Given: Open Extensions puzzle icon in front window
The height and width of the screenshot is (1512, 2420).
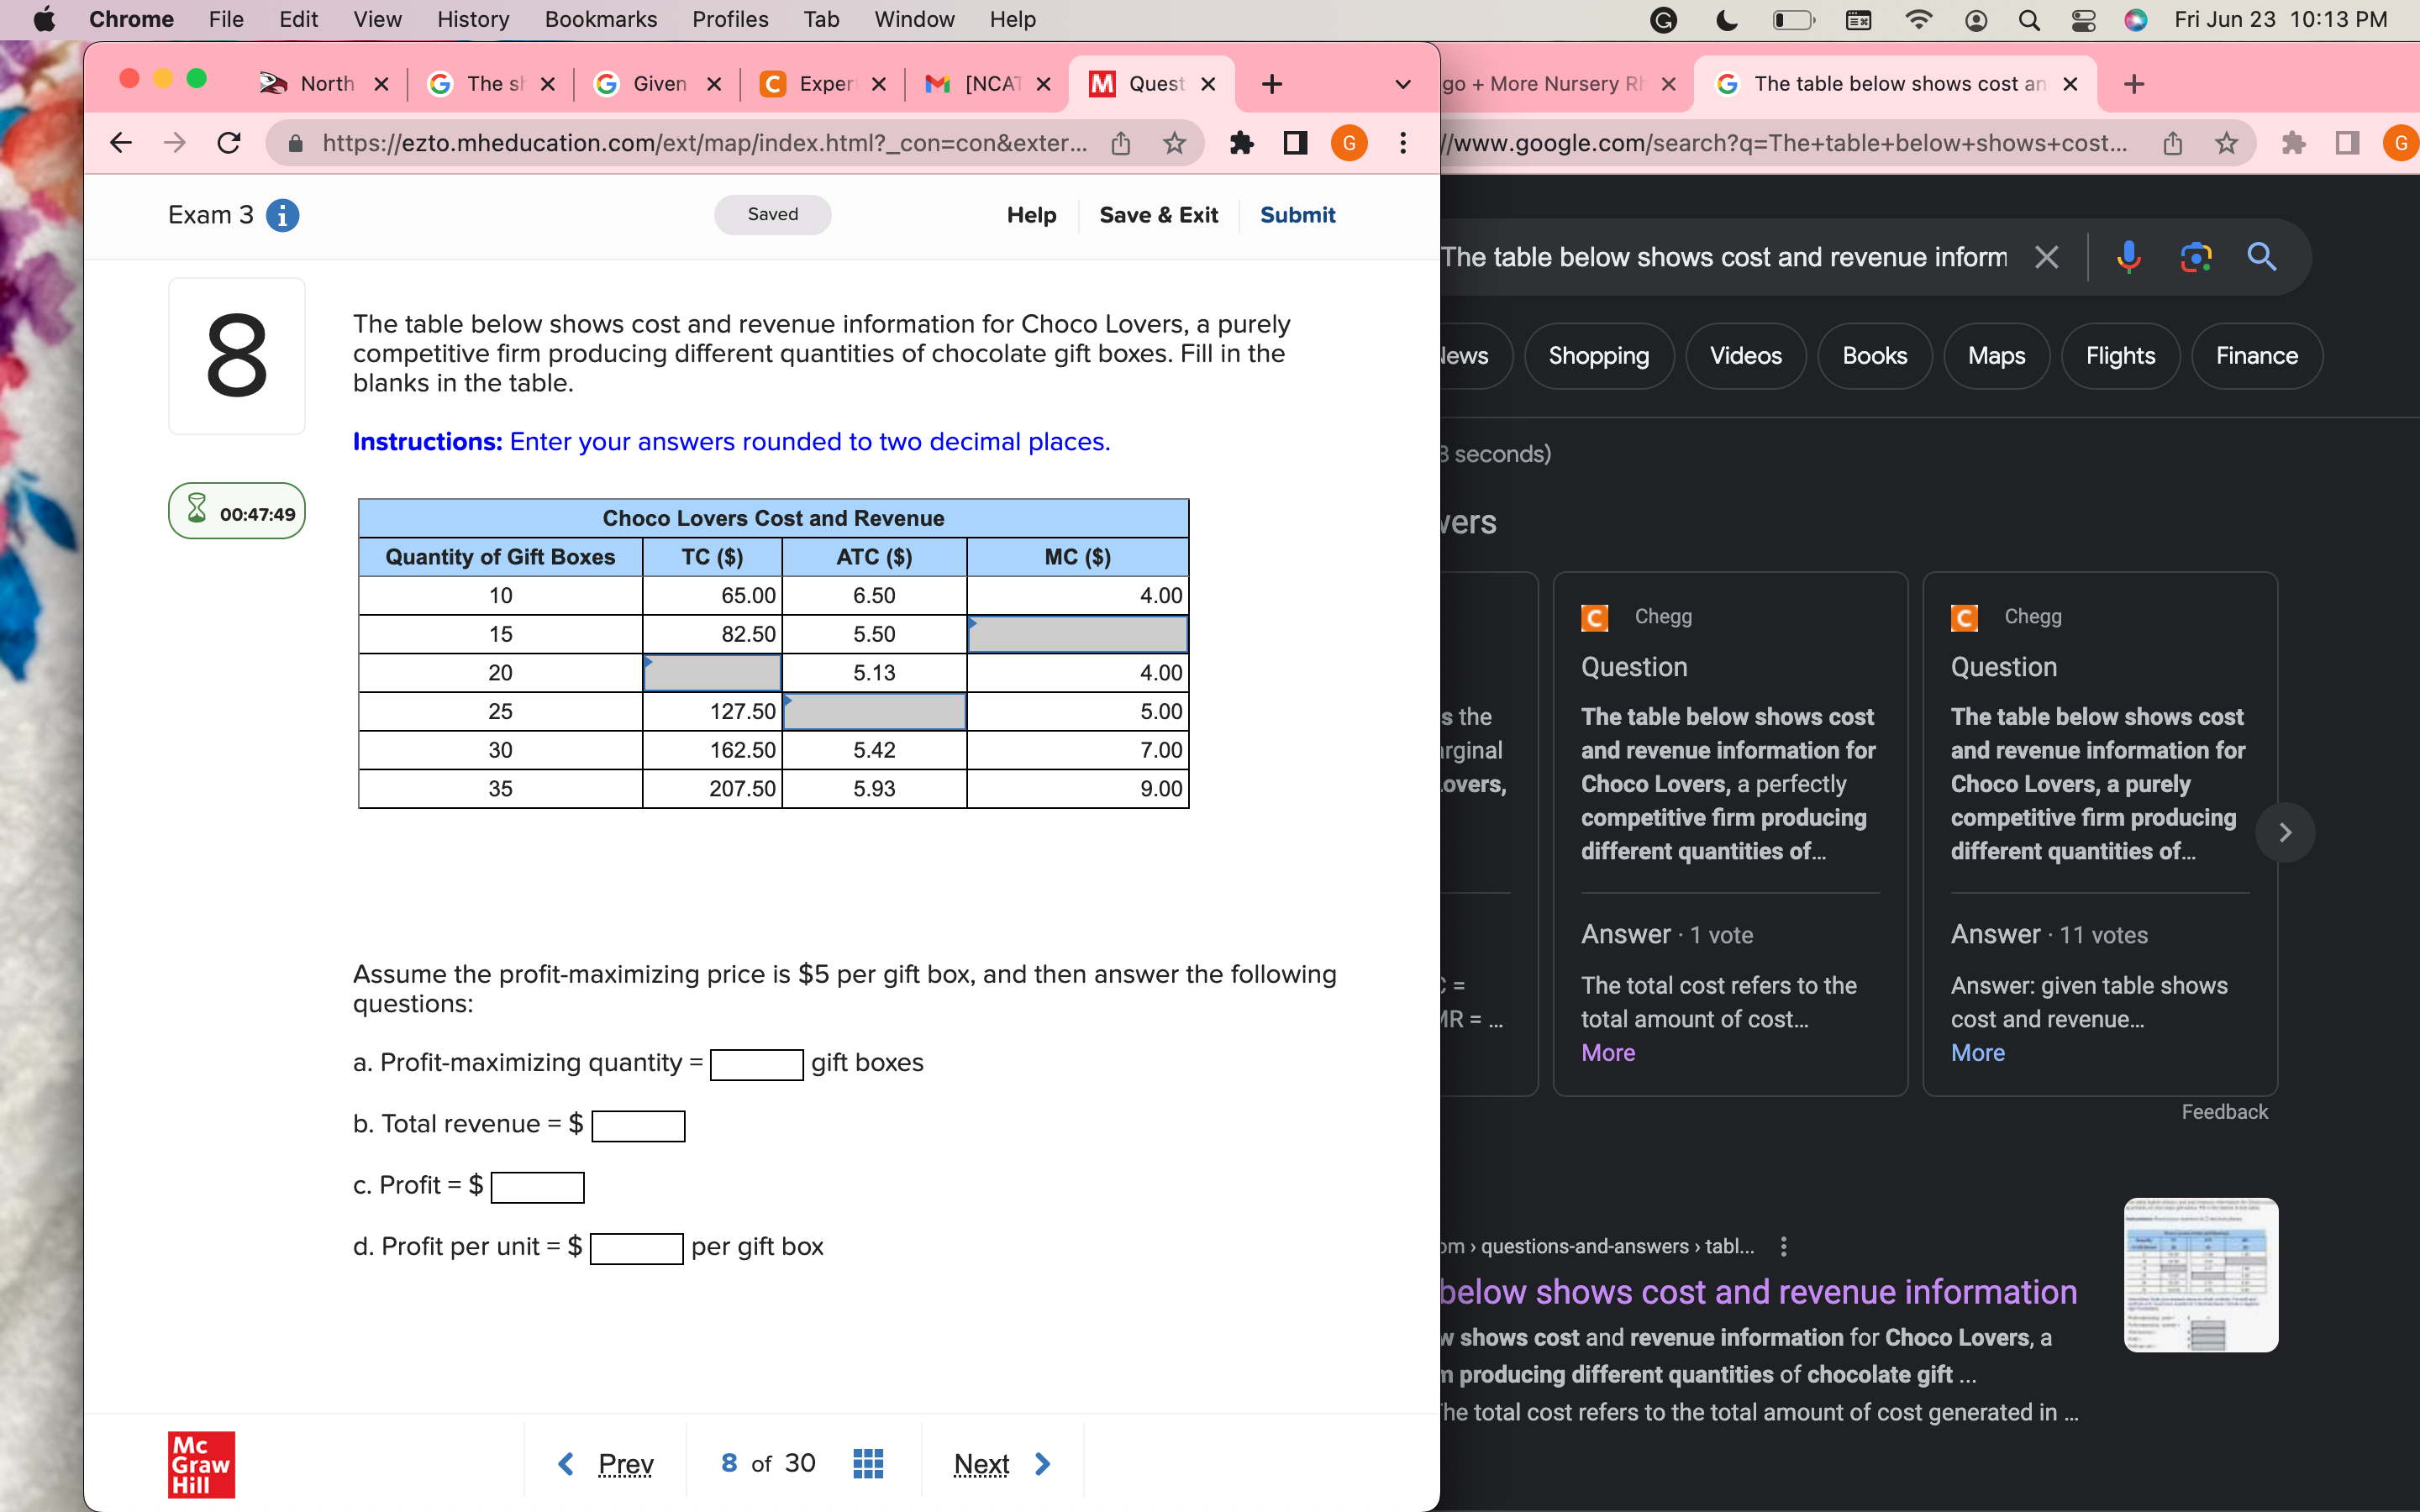Looking at the screenshot, I should pos(1241,143).
